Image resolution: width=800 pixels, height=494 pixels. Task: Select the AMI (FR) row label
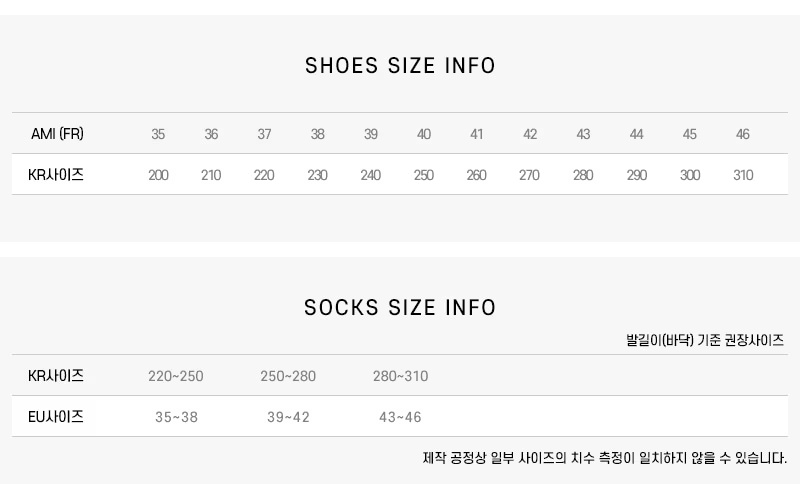tap(57, 134)
